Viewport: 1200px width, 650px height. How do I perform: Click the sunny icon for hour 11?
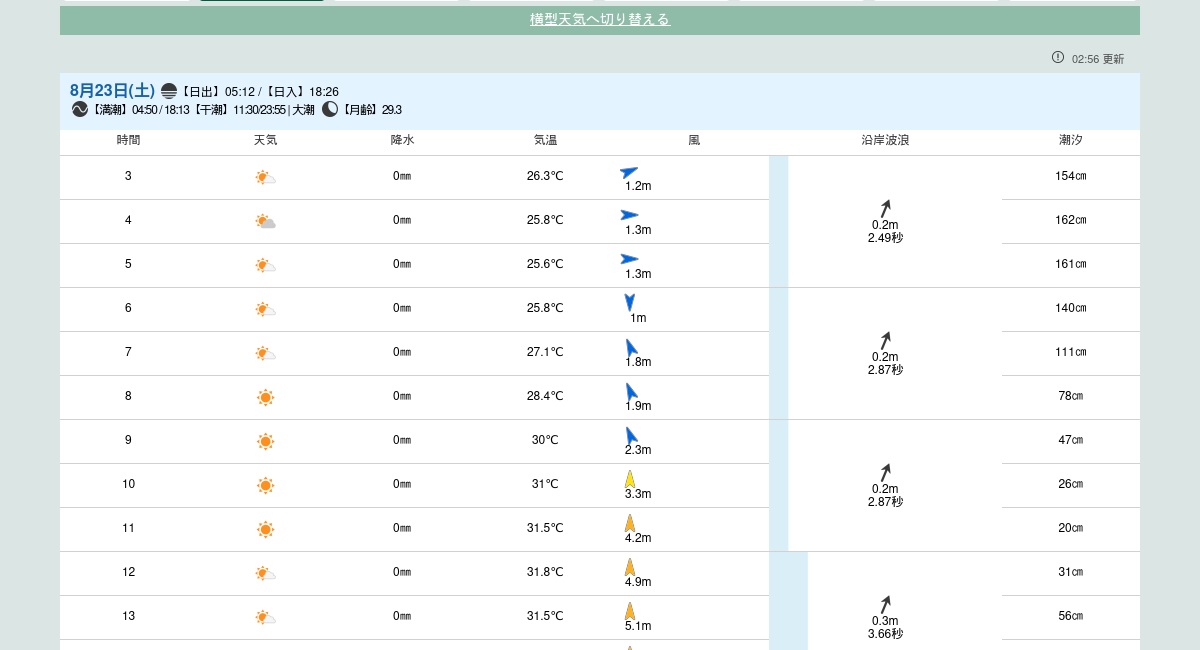tap(265, 530)
